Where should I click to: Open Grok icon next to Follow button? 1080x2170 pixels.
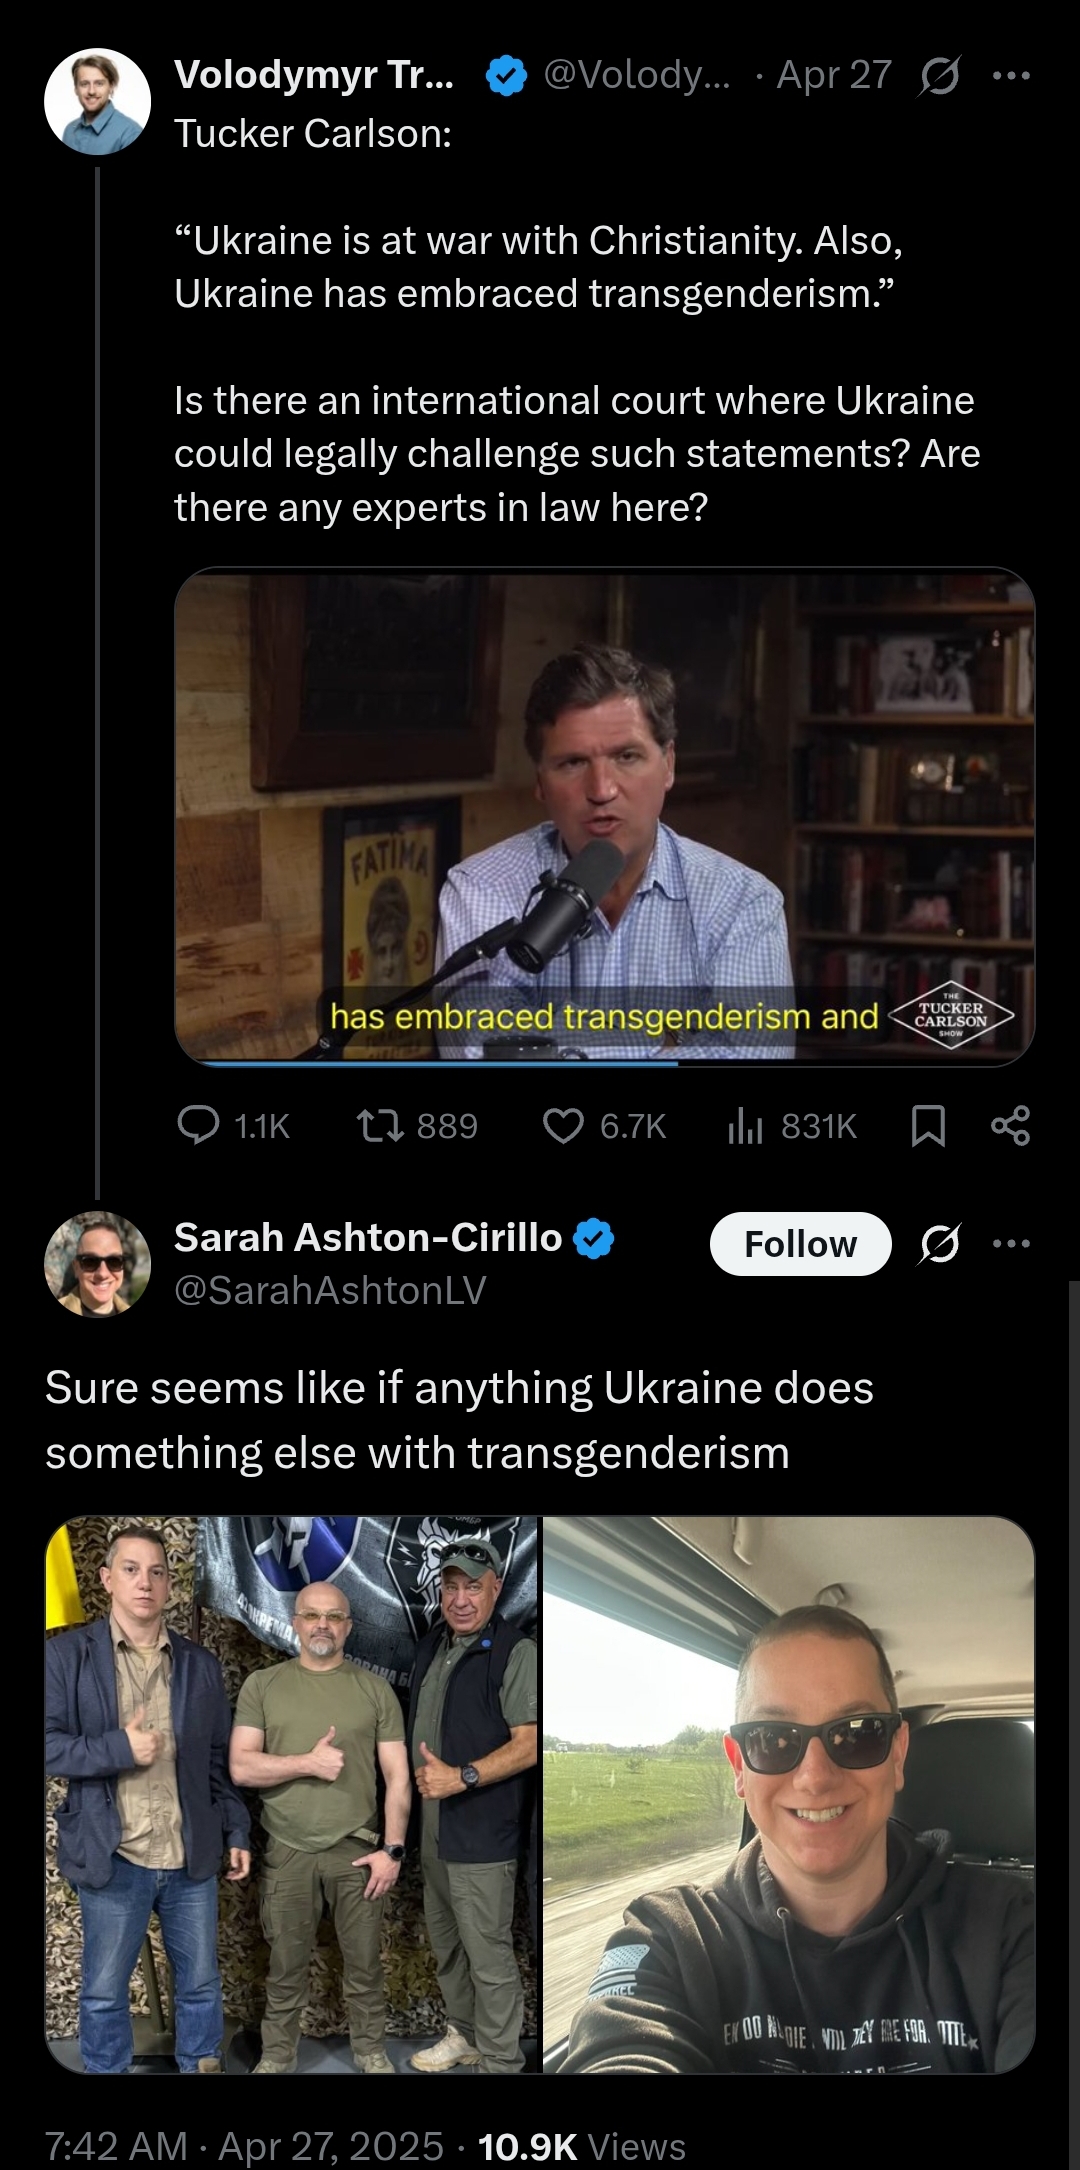(x=939, y=1244)
